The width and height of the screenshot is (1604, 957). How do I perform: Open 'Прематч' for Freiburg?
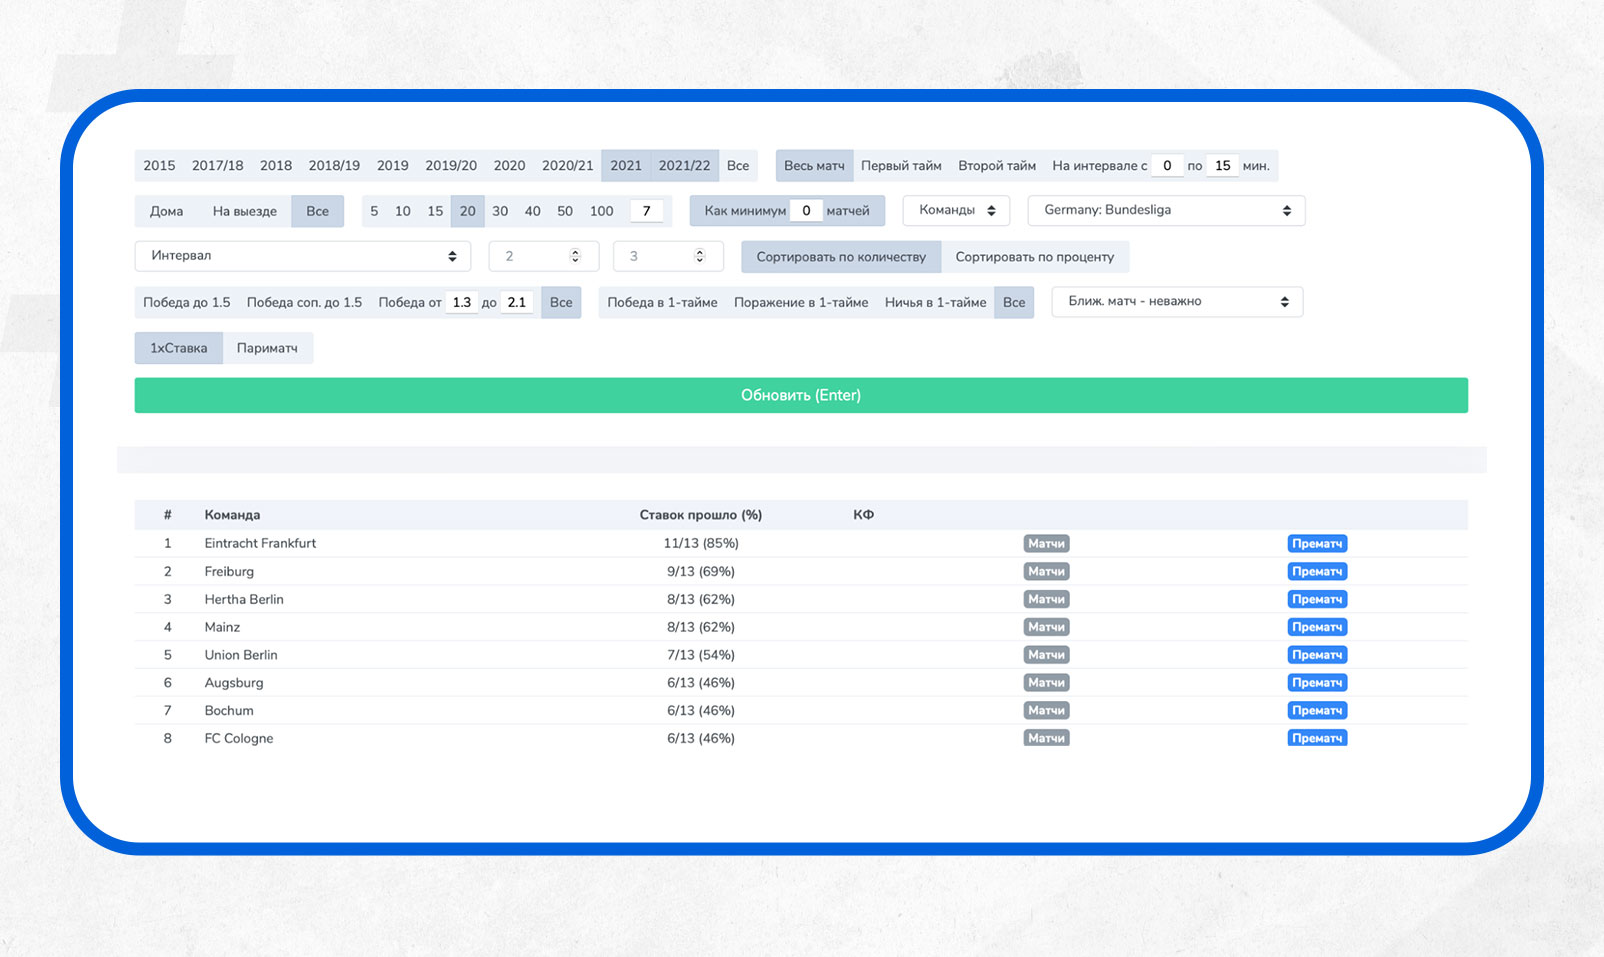click(x=1316, y=572)
